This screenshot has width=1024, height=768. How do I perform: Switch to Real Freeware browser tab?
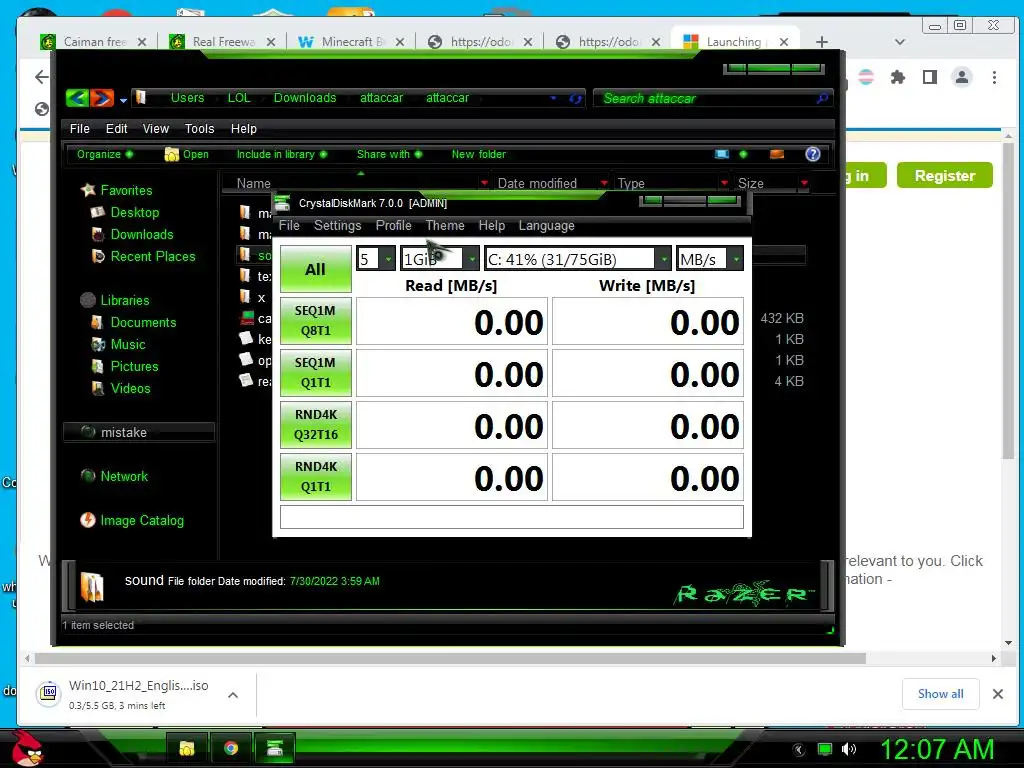[223, 42]
